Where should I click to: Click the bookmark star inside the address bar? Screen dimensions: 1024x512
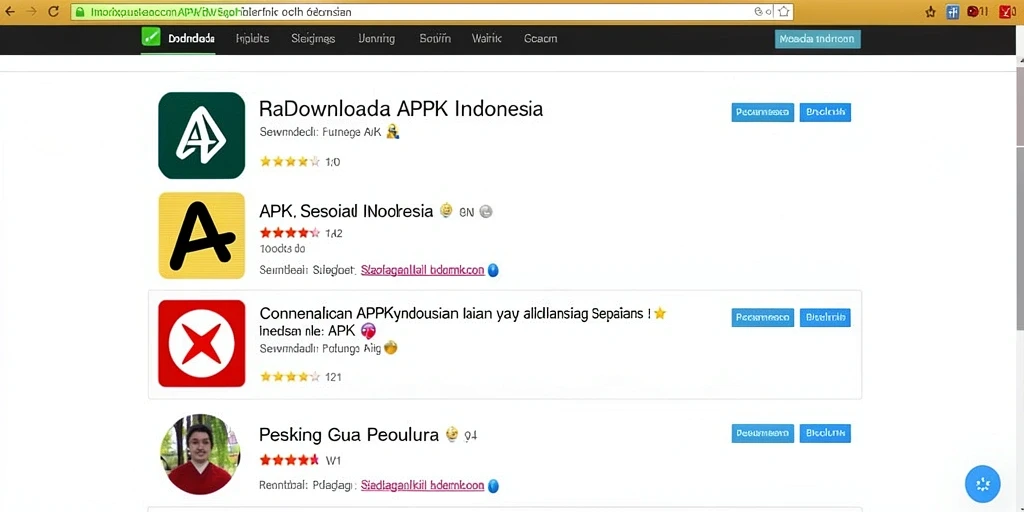[784, 12]
